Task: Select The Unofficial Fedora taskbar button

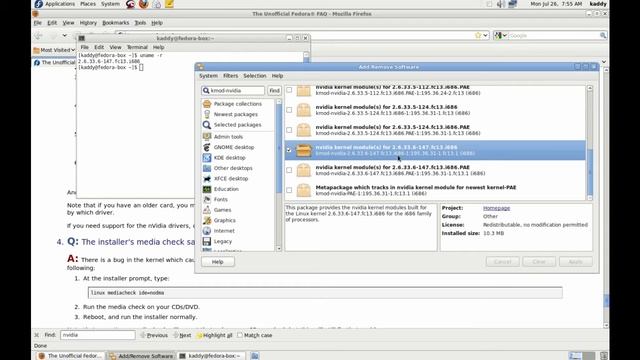Action: (70, 356)
